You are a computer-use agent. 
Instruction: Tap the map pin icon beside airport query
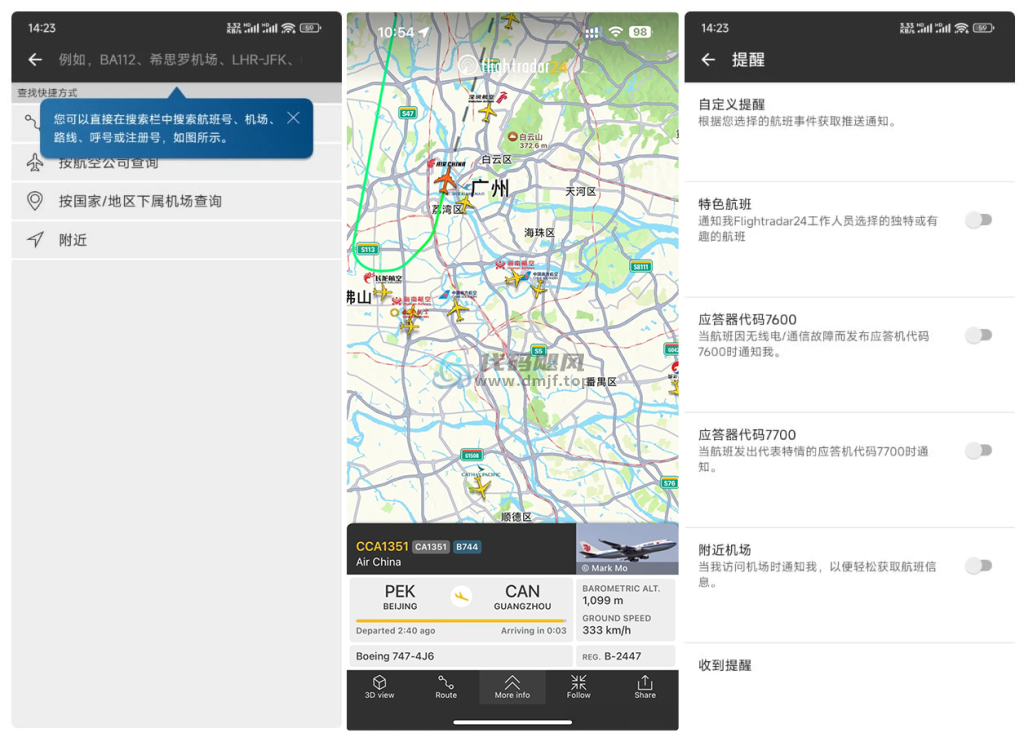click(x=35, y=201)
